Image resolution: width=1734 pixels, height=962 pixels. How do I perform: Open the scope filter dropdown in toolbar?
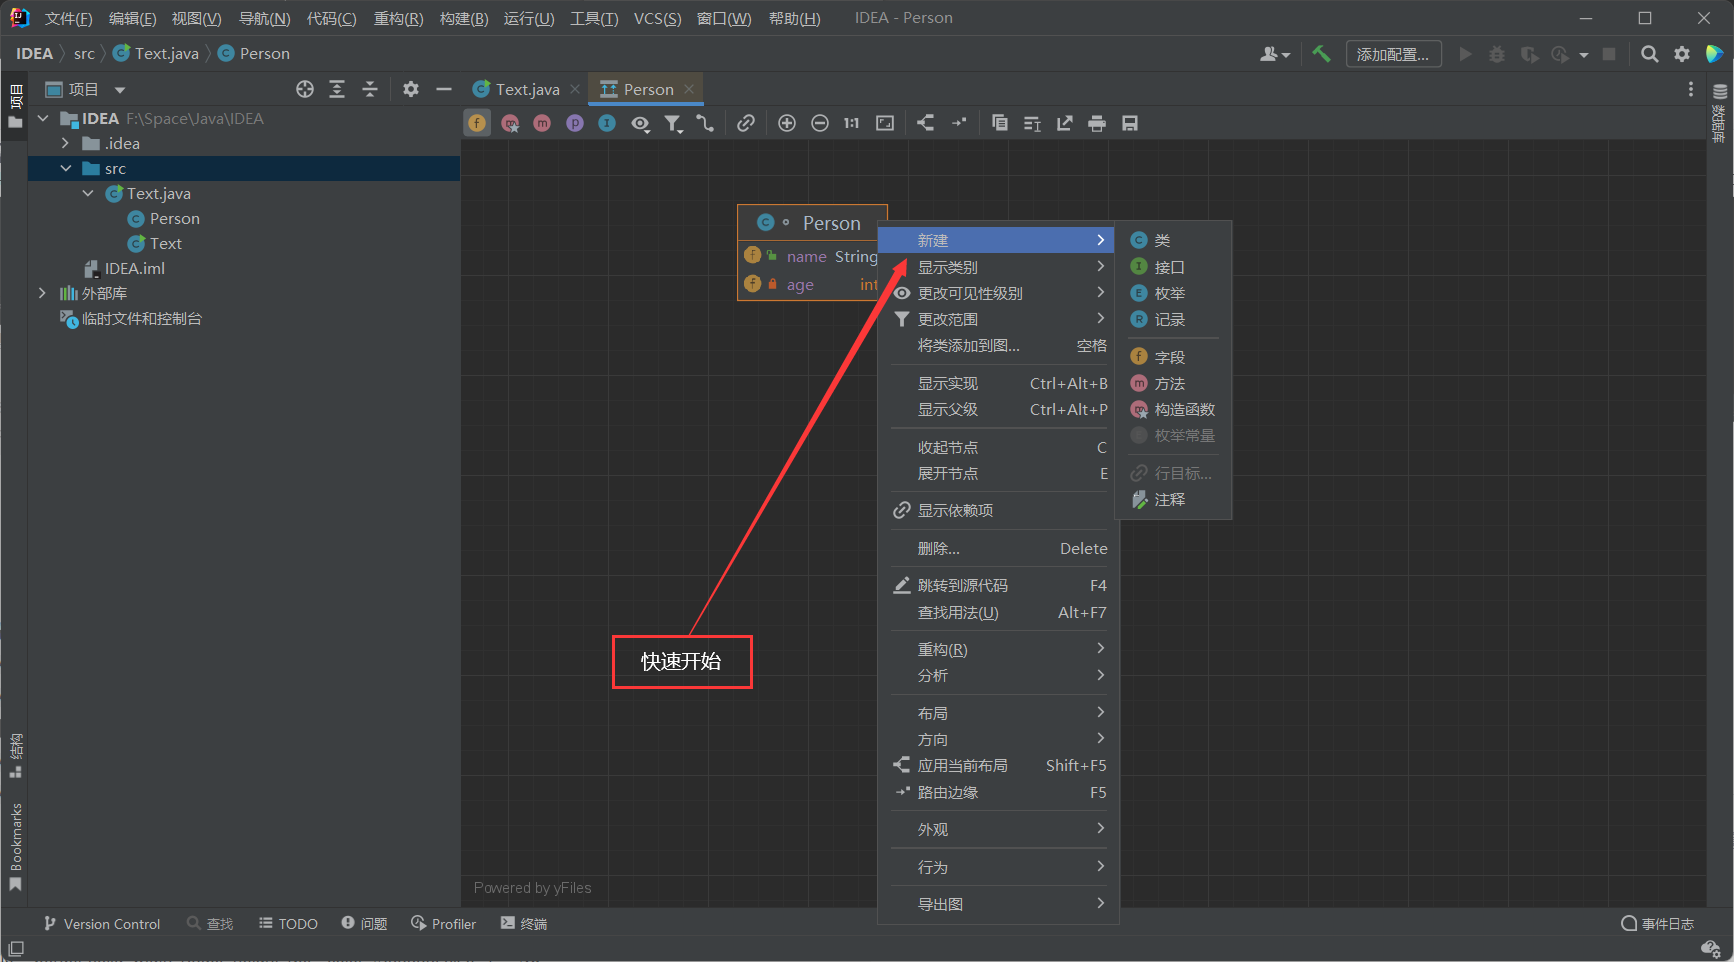click(x=673, y=123)
